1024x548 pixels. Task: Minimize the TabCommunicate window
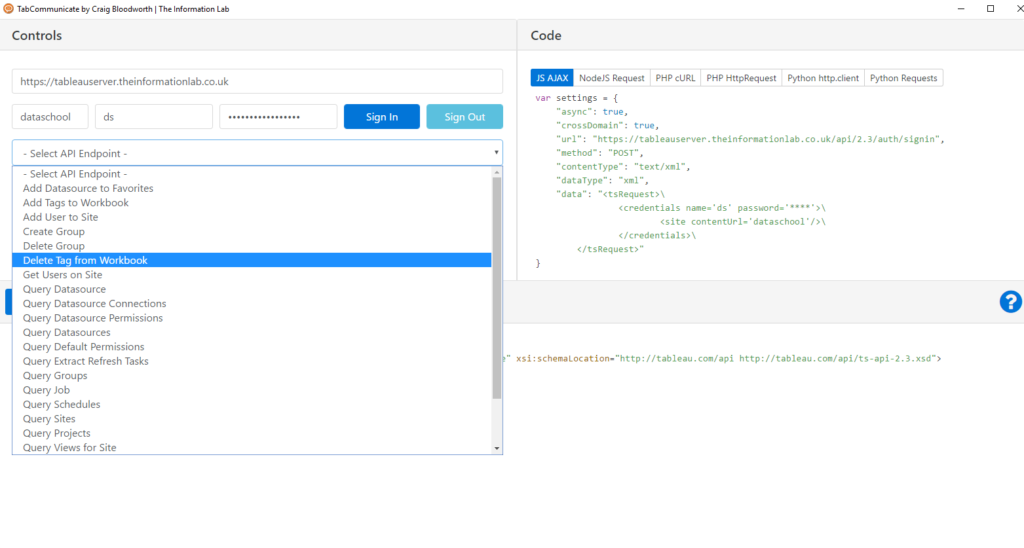point(961,8)
